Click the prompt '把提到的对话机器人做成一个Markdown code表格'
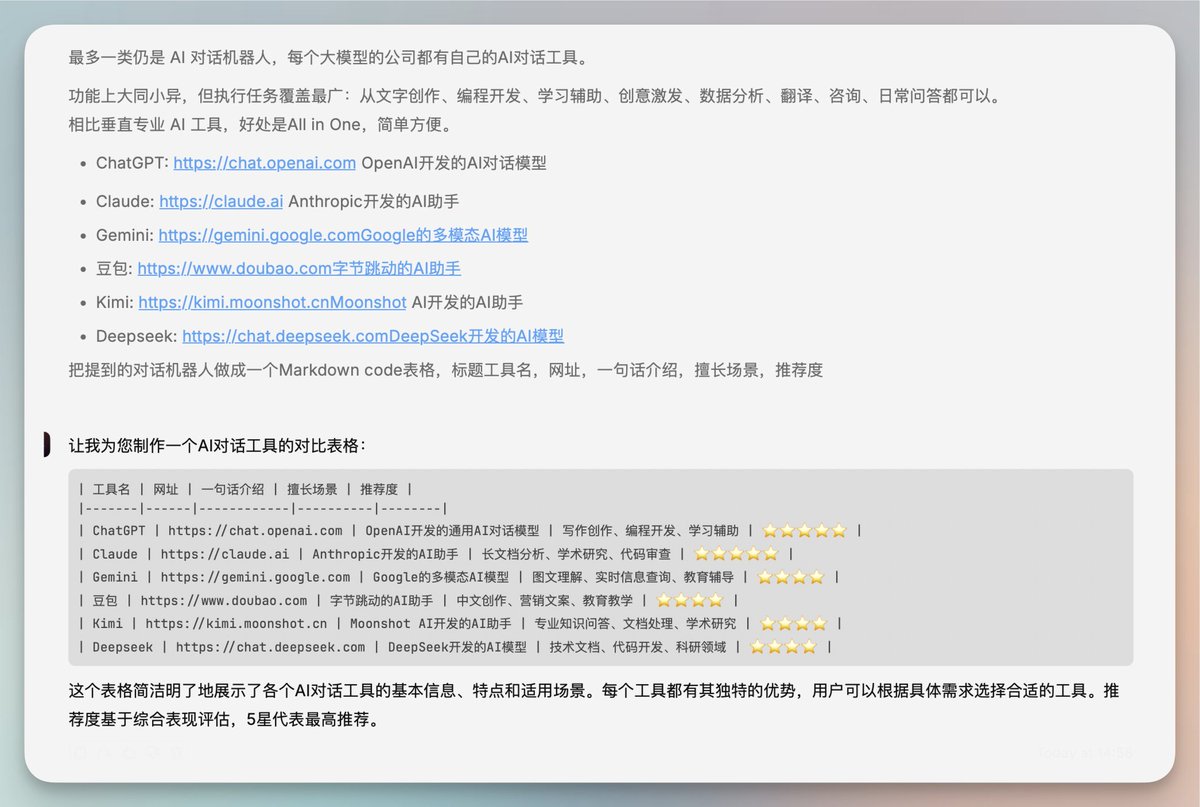This screenshot has width=1200, height=807. (446, 370)
